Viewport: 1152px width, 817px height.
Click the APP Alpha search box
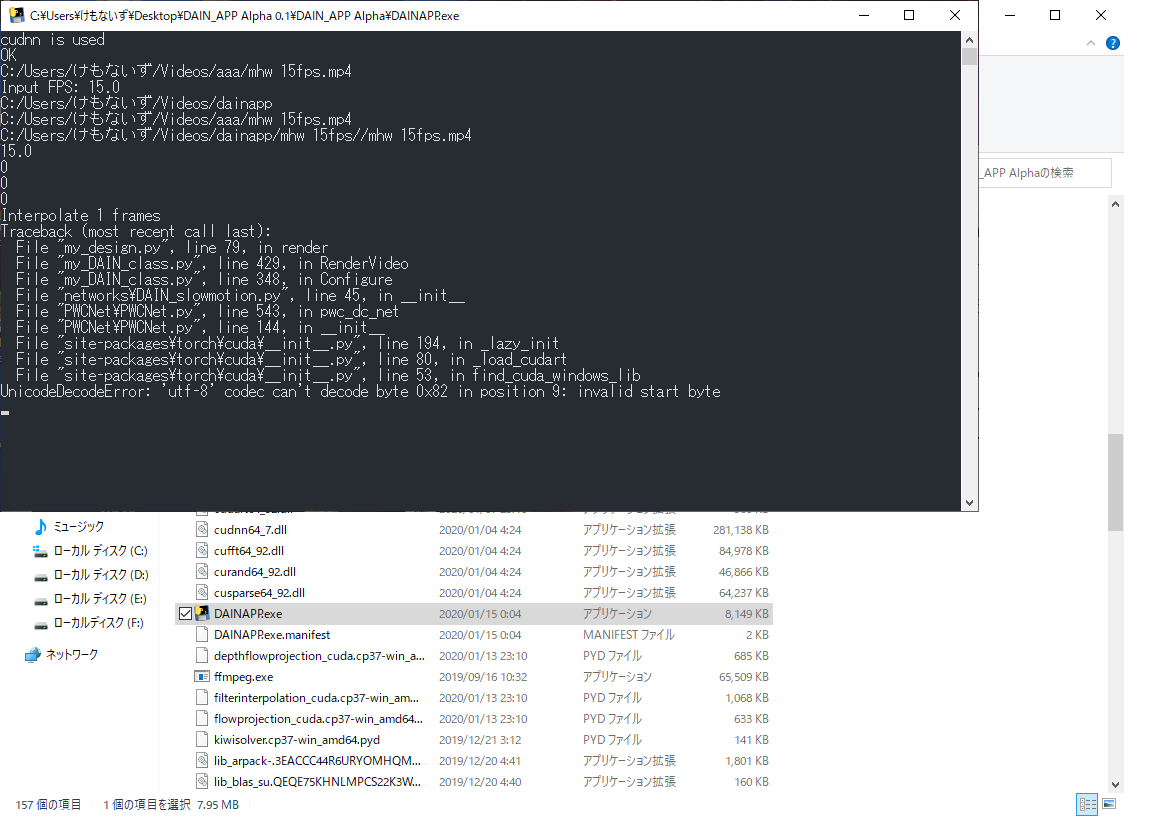pyautogui.click(x=1045, y=173)
